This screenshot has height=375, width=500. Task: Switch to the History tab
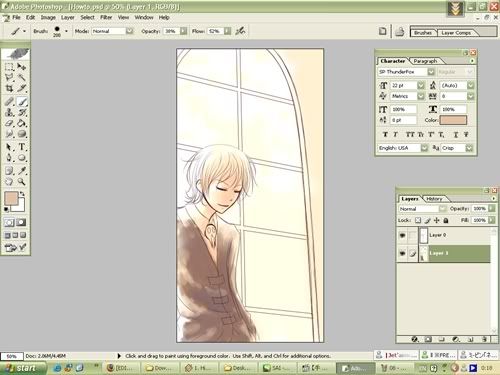[x=434, y=199]
